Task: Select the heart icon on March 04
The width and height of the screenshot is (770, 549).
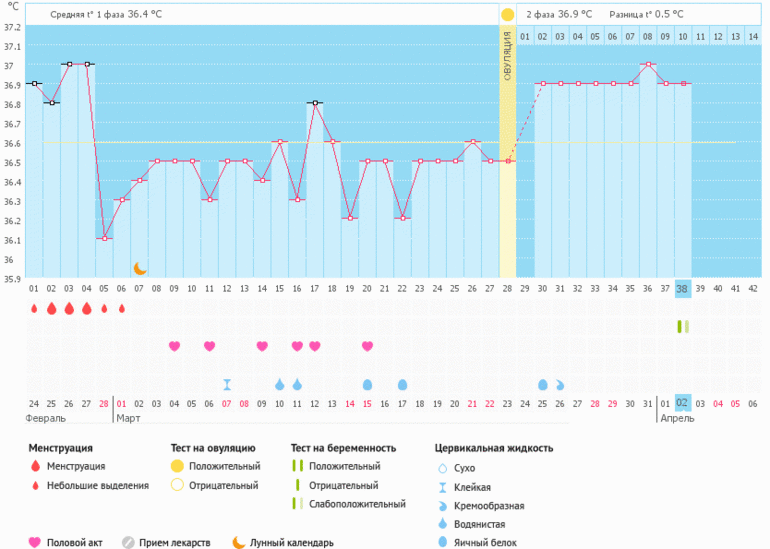Action: coord(174,346)
